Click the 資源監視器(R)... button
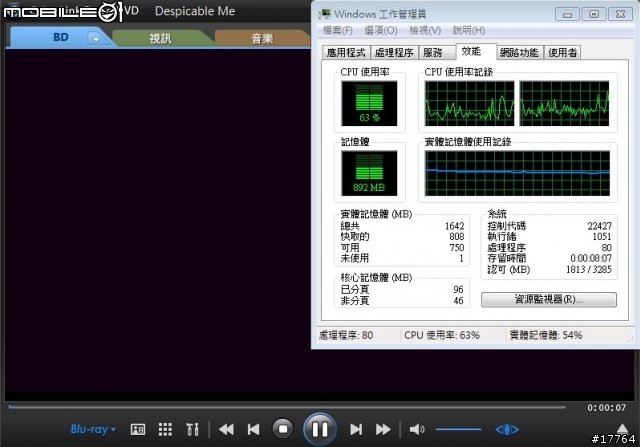Image resolution: width=640 pixels, height=447 pixels. (x=549, y=300)
